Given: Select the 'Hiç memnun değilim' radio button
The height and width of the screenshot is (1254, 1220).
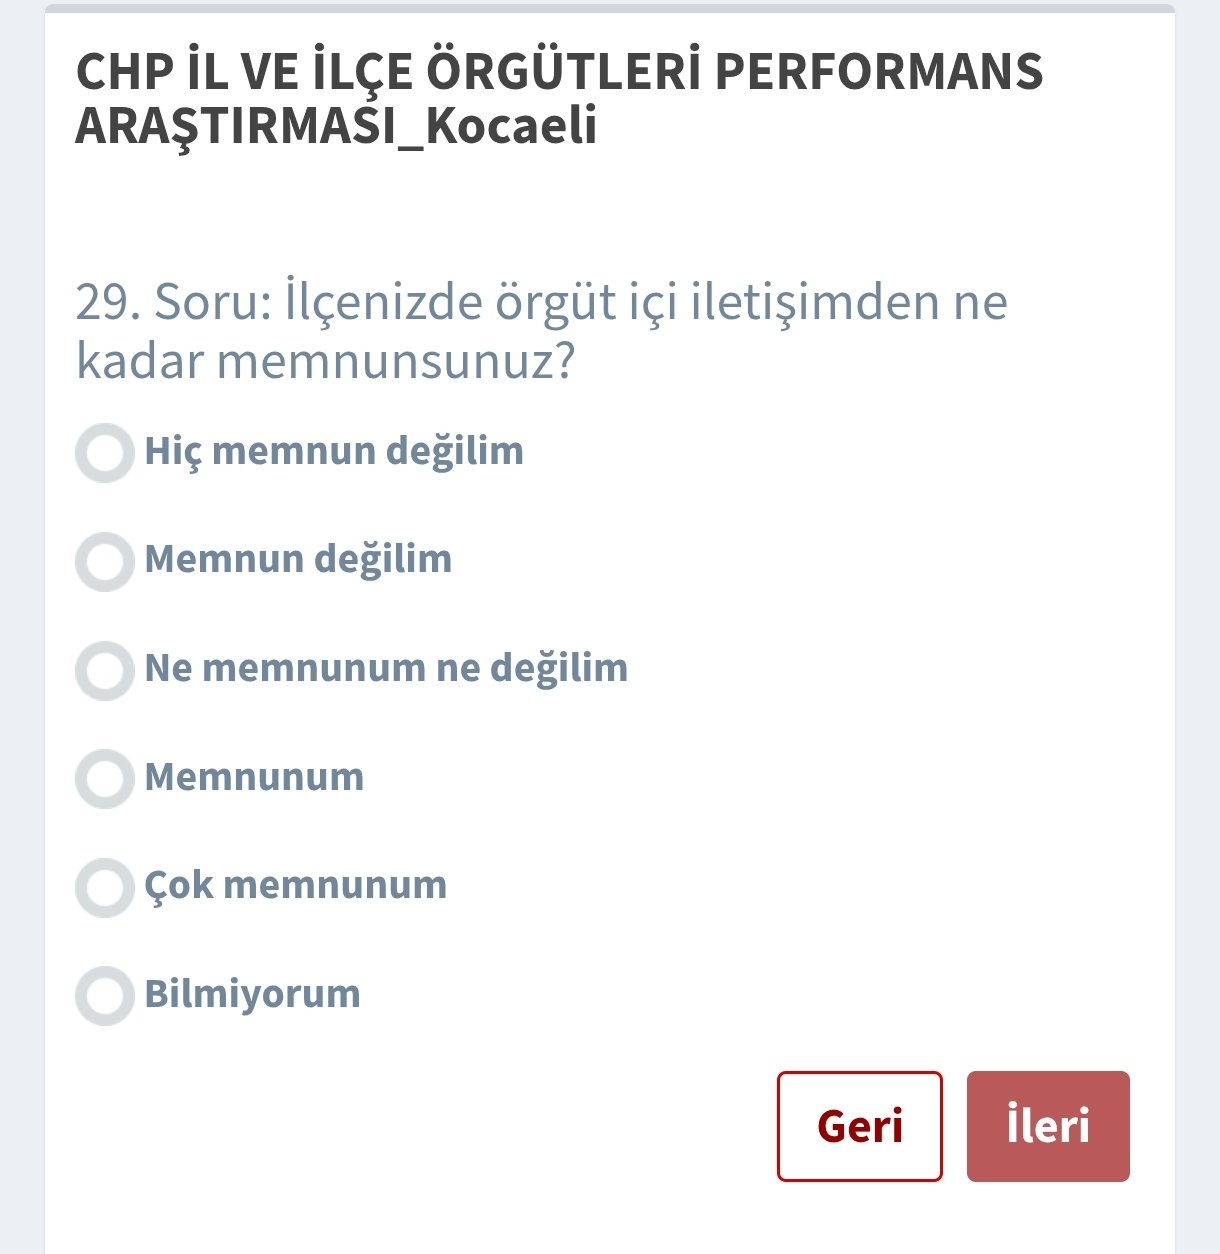Looking at the screenshot, I should point(105,453).
